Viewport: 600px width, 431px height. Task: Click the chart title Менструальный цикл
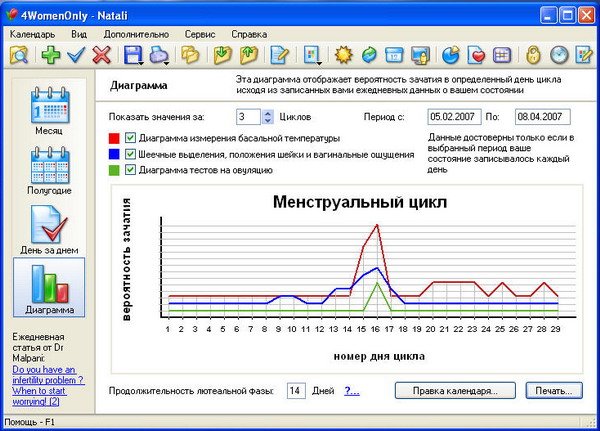(360, 202)
